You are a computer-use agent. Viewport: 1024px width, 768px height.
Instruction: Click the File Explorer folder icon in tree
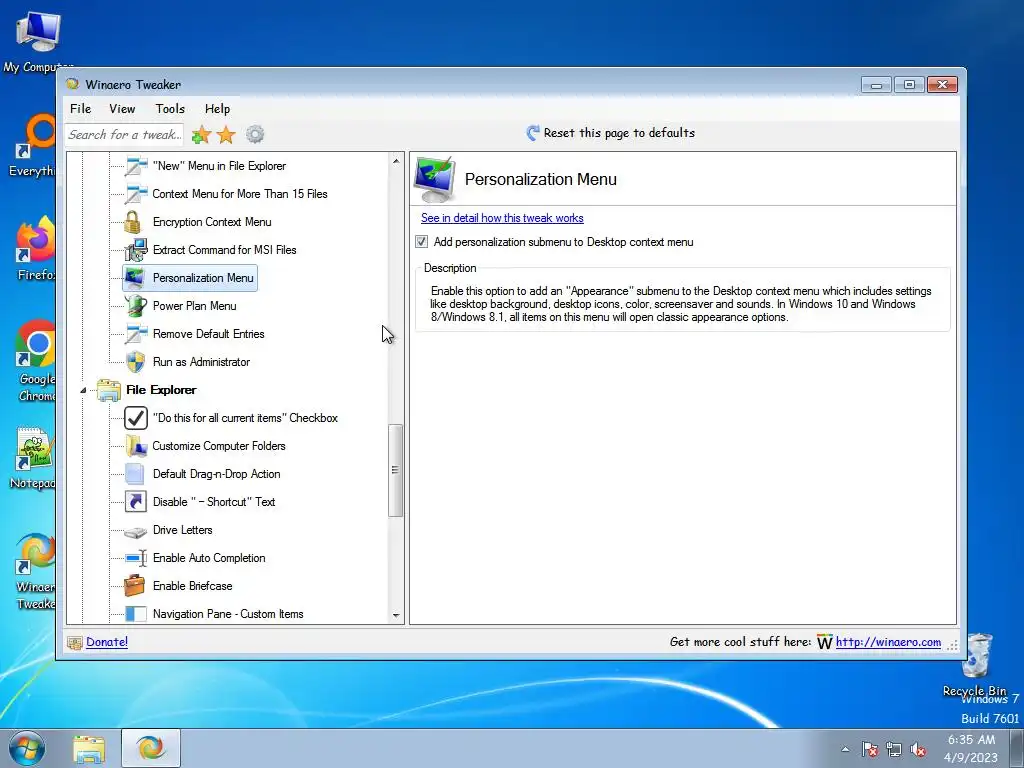click(108, 390)
